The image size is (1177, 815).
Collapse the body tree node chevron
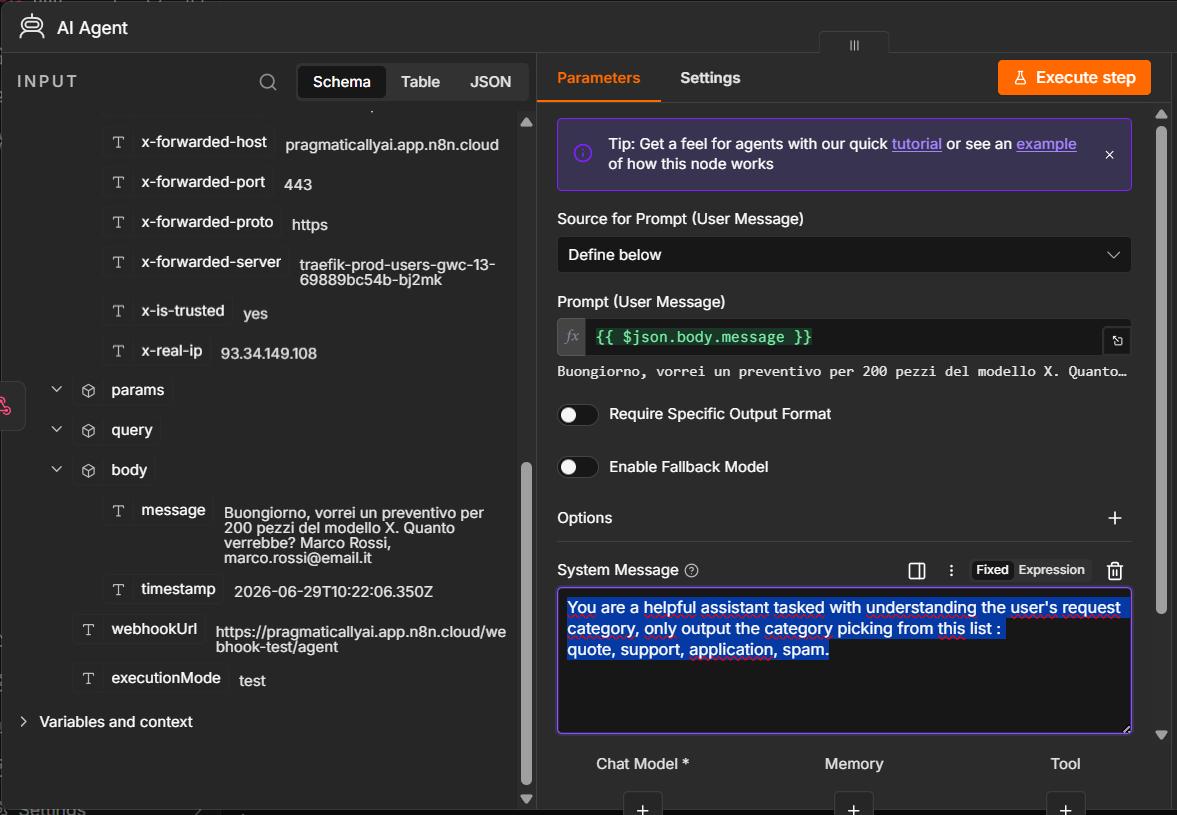56,469
